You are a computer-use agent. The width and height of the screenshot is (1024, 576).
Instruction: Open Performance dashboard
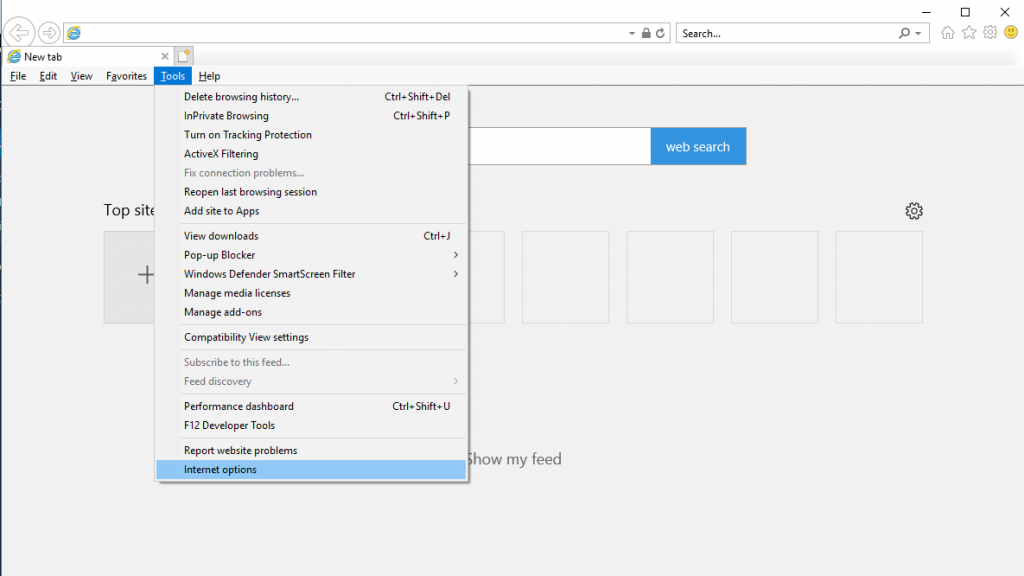312,406
